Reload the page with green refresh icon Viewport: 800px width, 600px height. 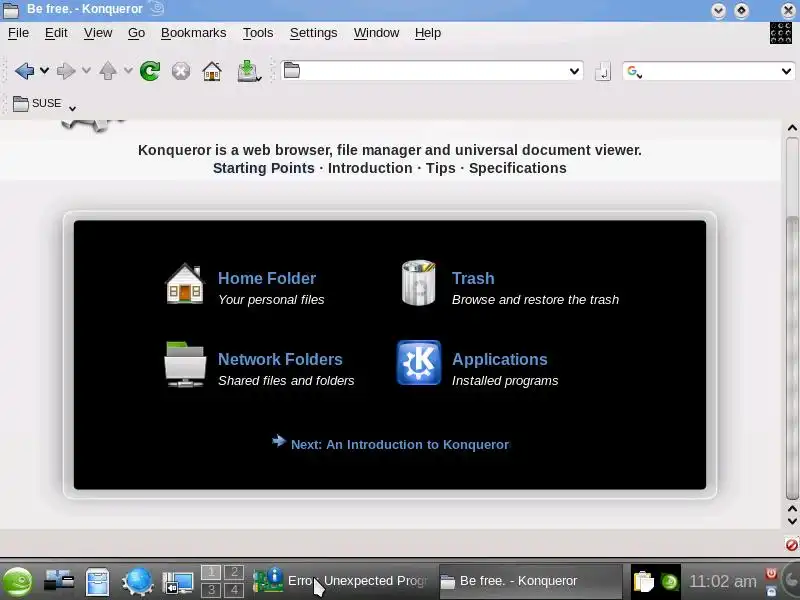[150, 71]
